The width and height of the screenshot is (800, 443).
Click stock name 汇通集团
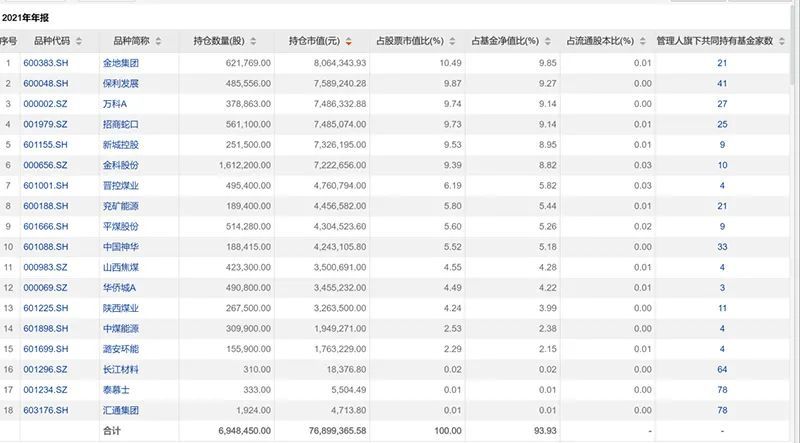[120, 410]
